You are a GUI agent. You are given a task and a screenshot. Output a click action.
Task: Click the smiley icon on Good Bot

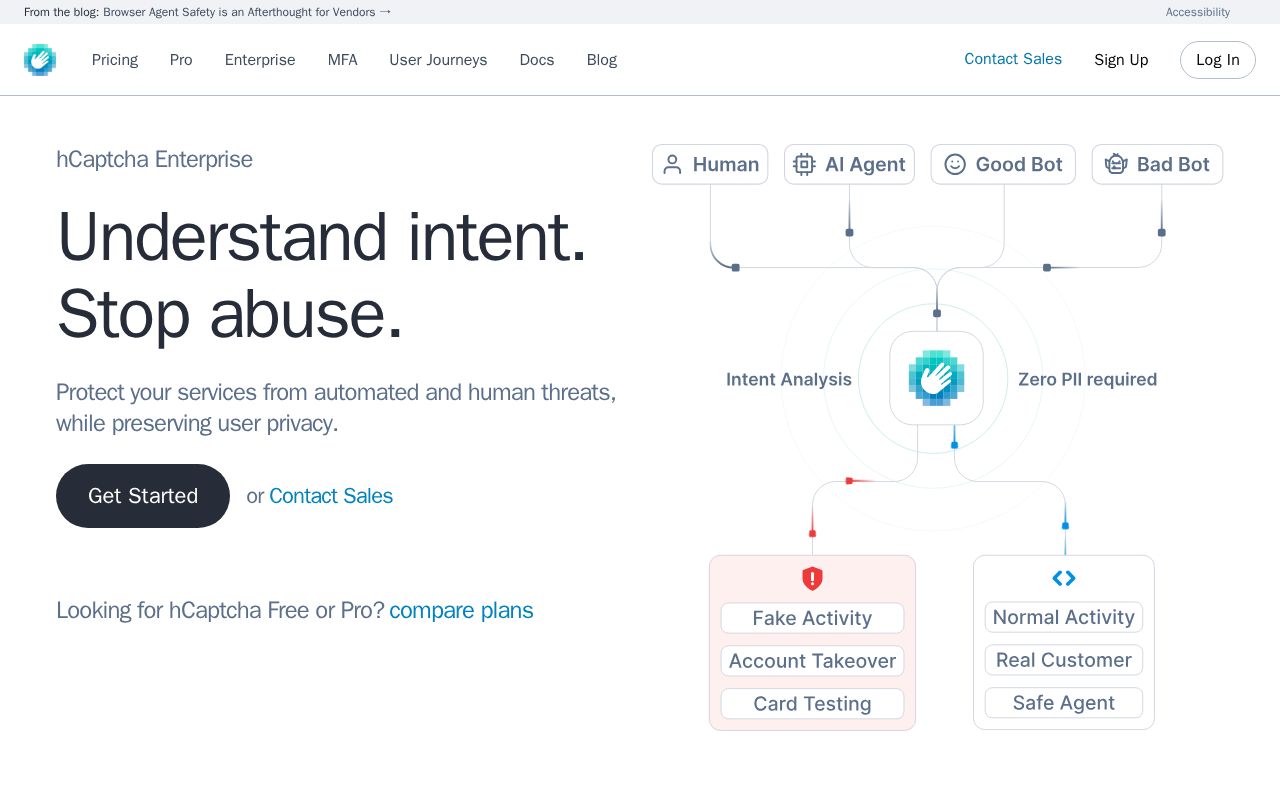tap(955, 165)
